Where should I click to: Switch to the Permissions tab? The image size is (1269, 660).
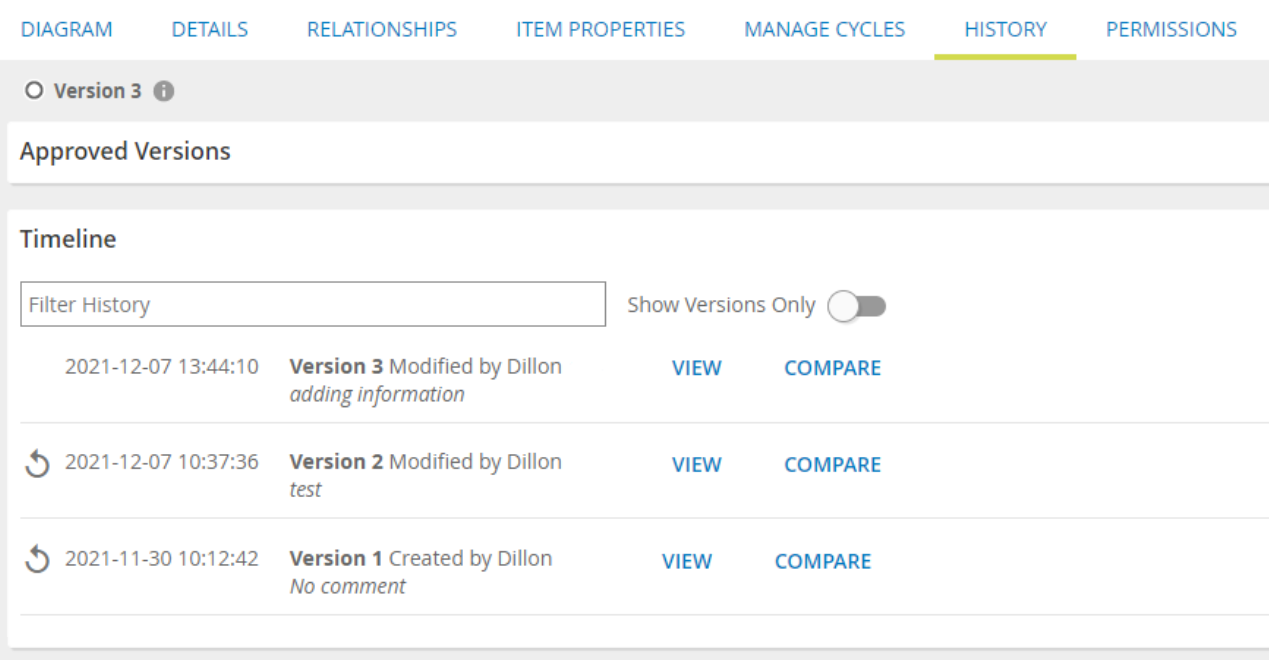tap(1171, 29)
